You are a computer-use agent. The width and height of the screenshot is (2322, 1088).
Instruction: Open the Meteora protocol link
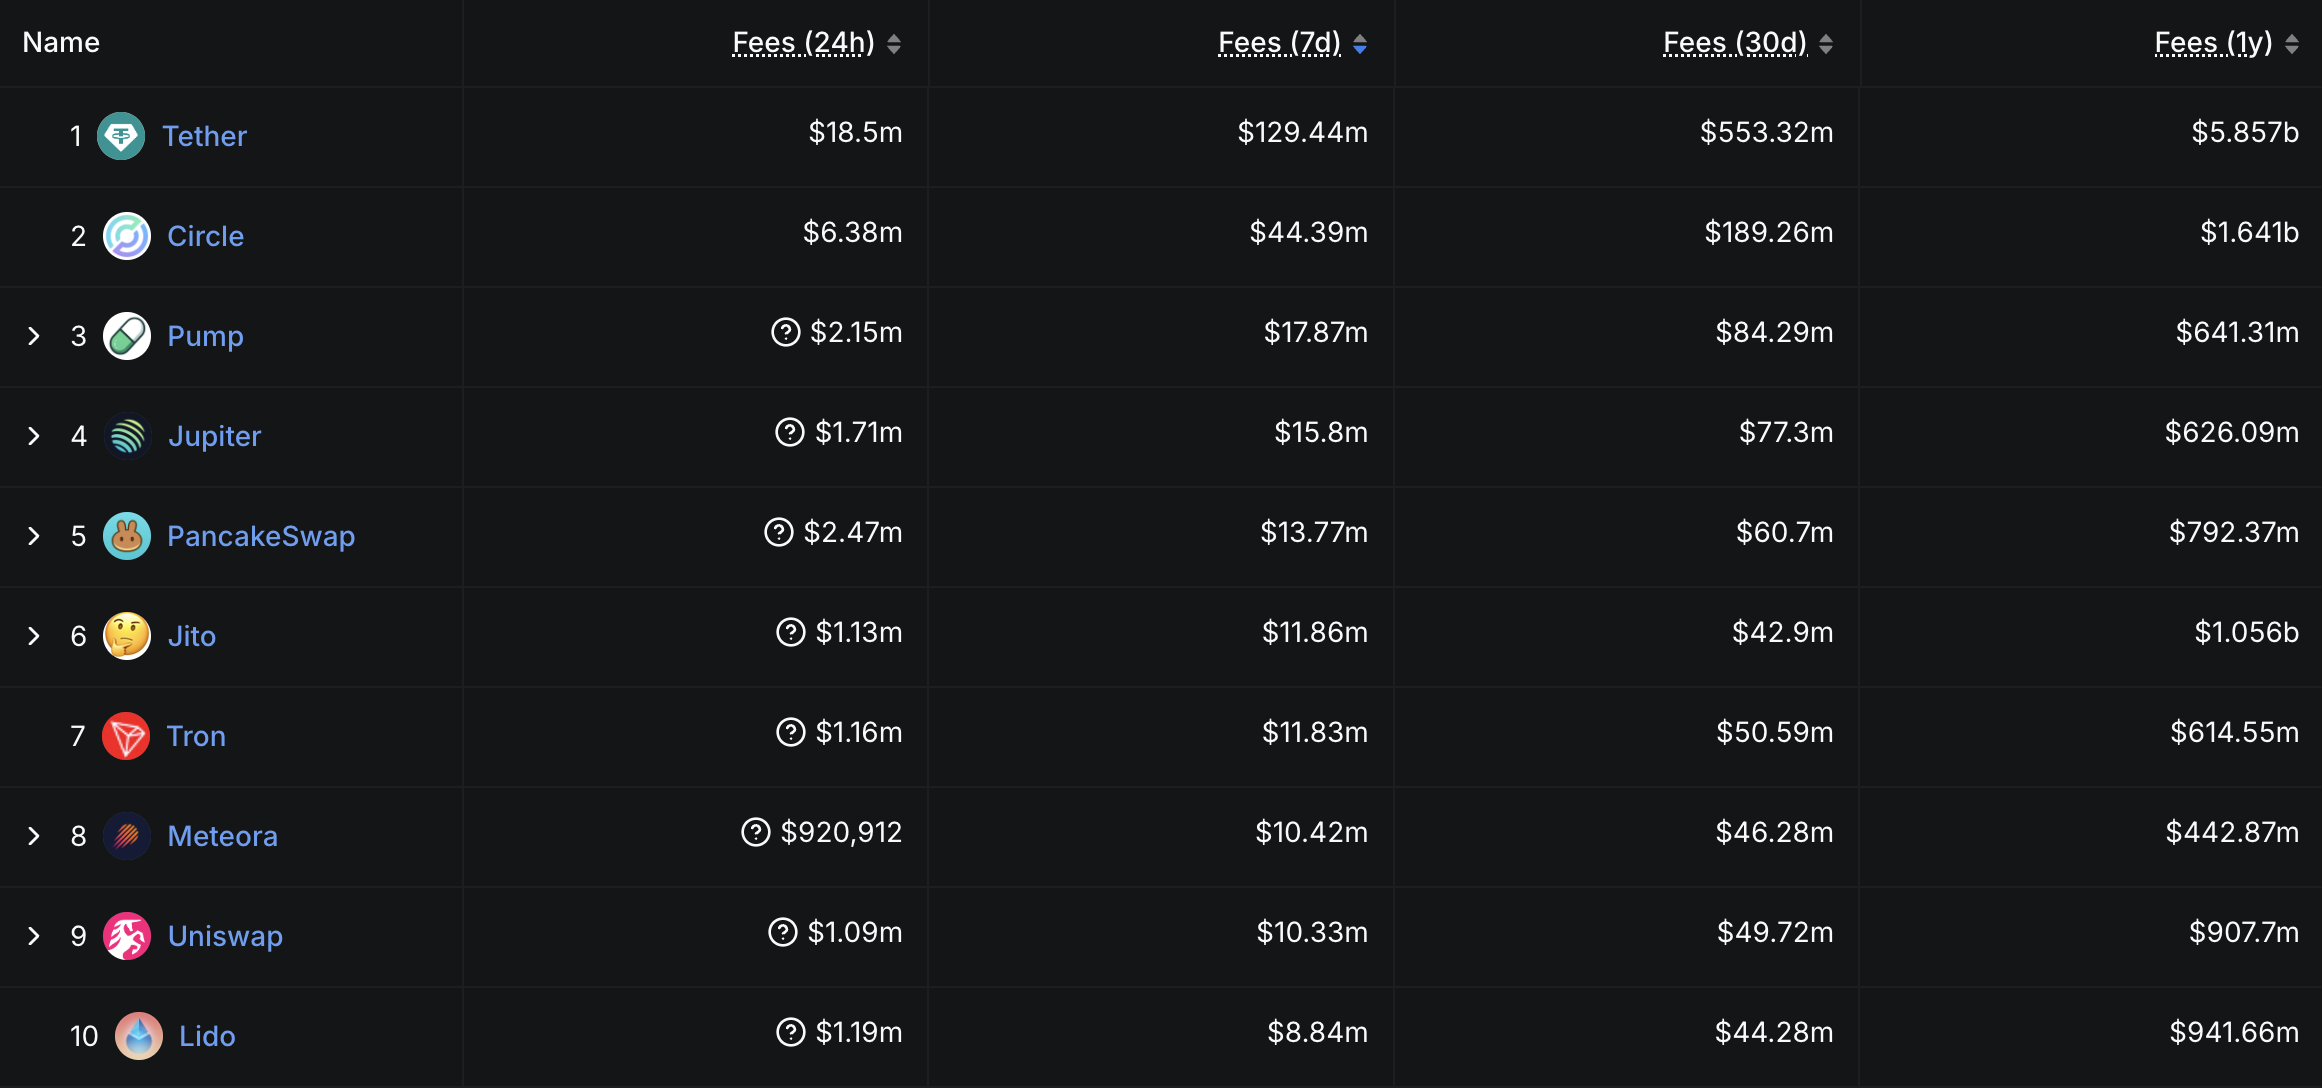(222, 836)
